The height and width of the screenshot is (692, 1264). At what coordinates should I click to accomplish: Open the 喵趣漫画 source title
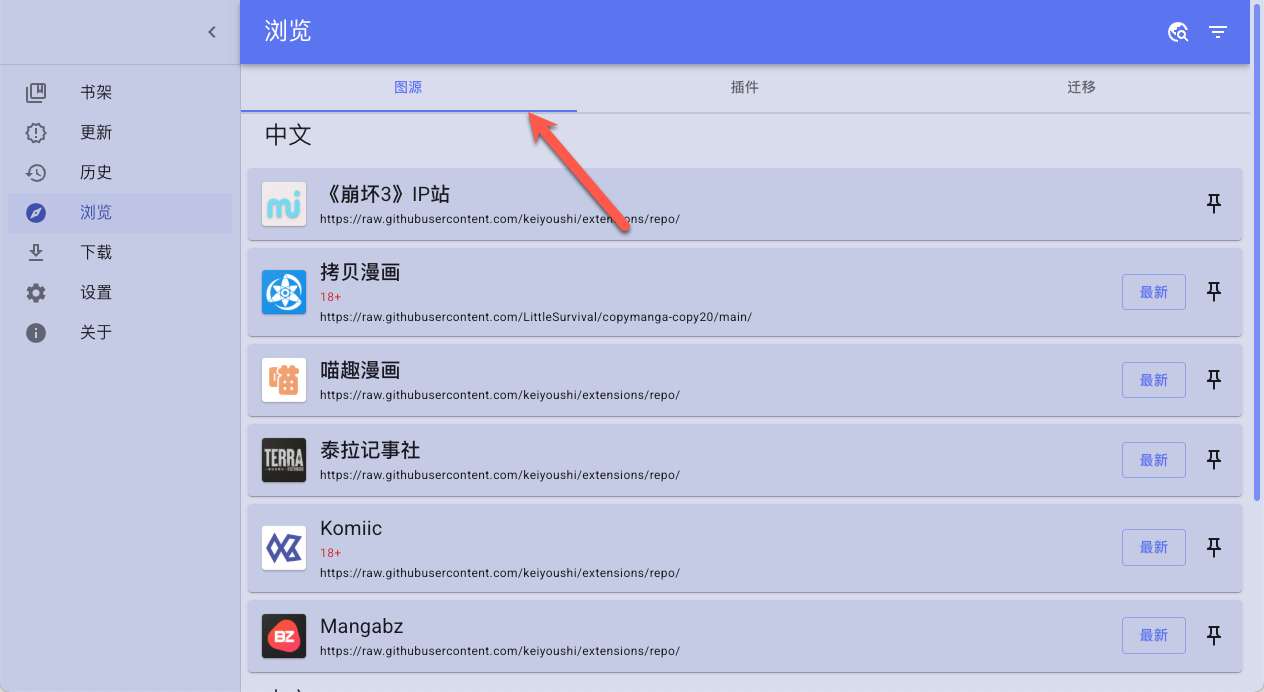[360, 370]
